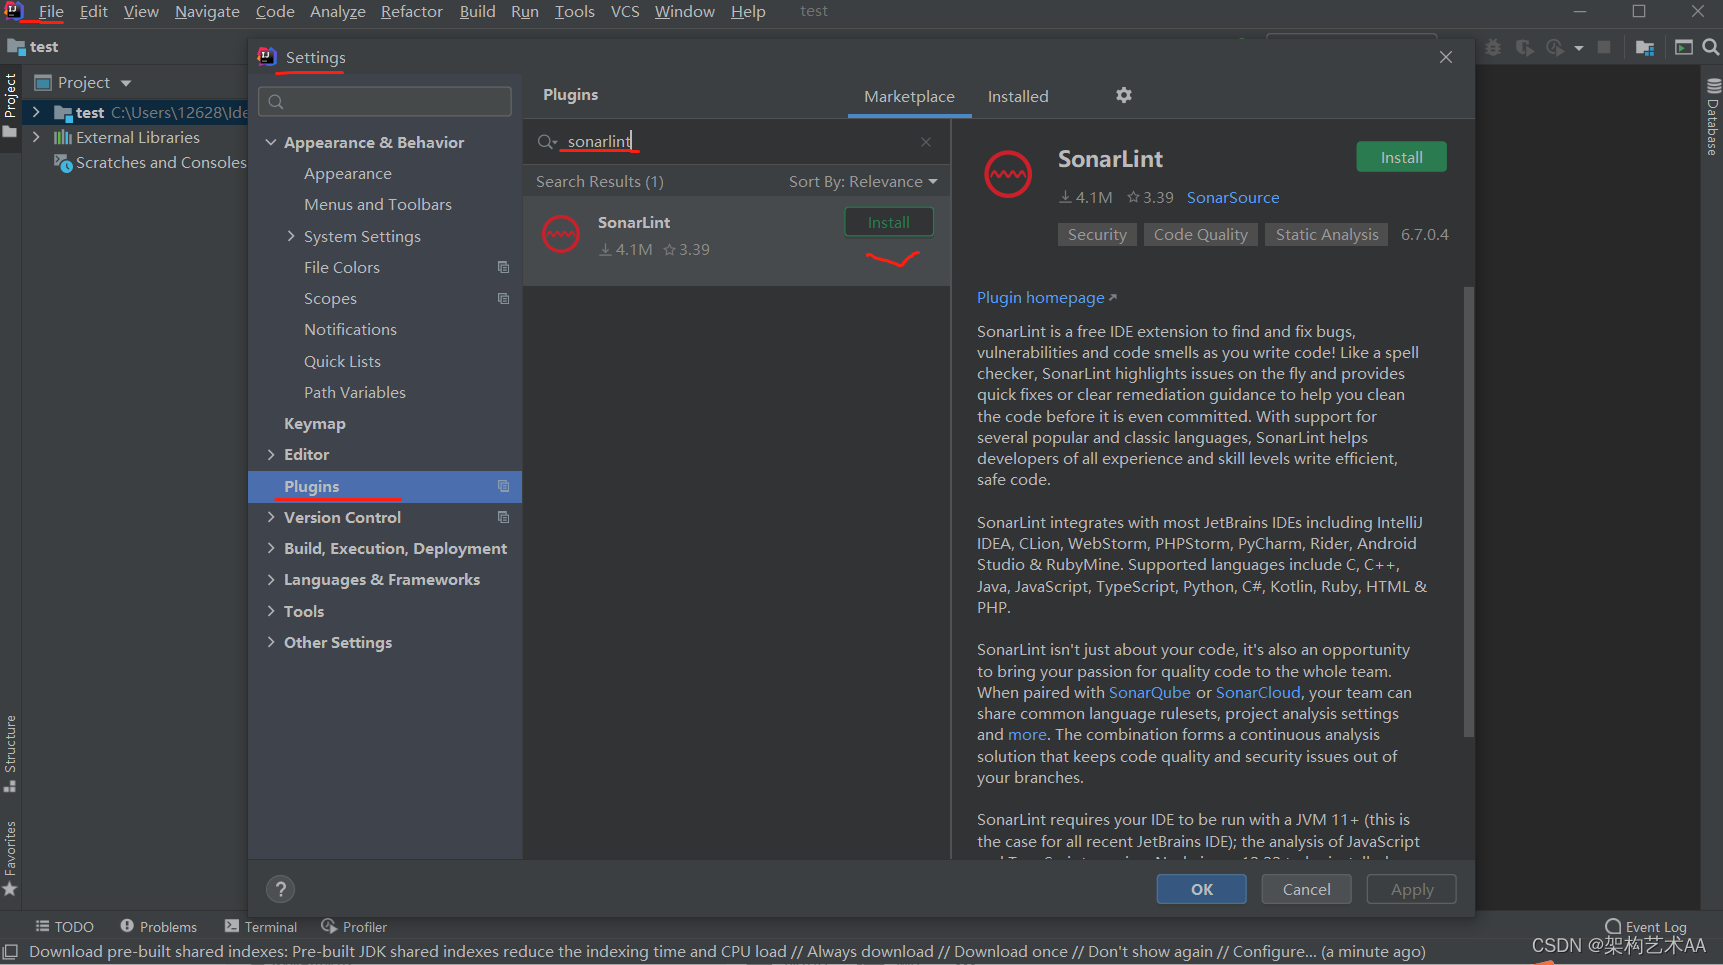This screenshot has height=965, width=1723.
Task: Open the SonarCloud link in description
Action: [1258, 692]
